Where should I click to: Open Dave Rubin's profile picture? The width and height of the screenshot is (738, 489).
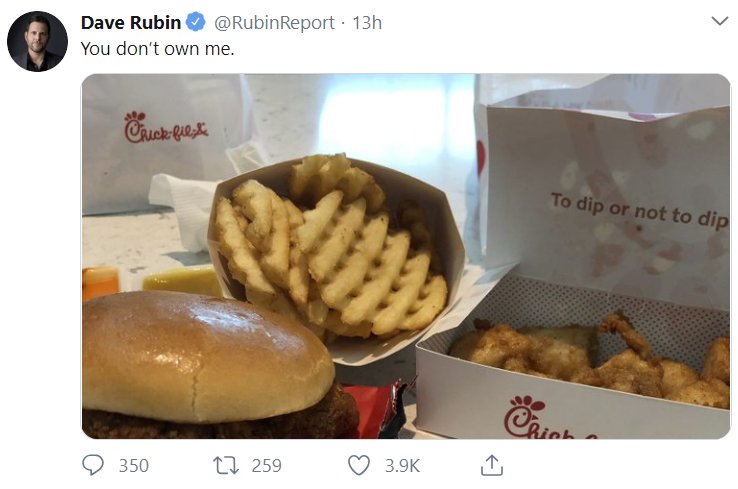(37, 41)
